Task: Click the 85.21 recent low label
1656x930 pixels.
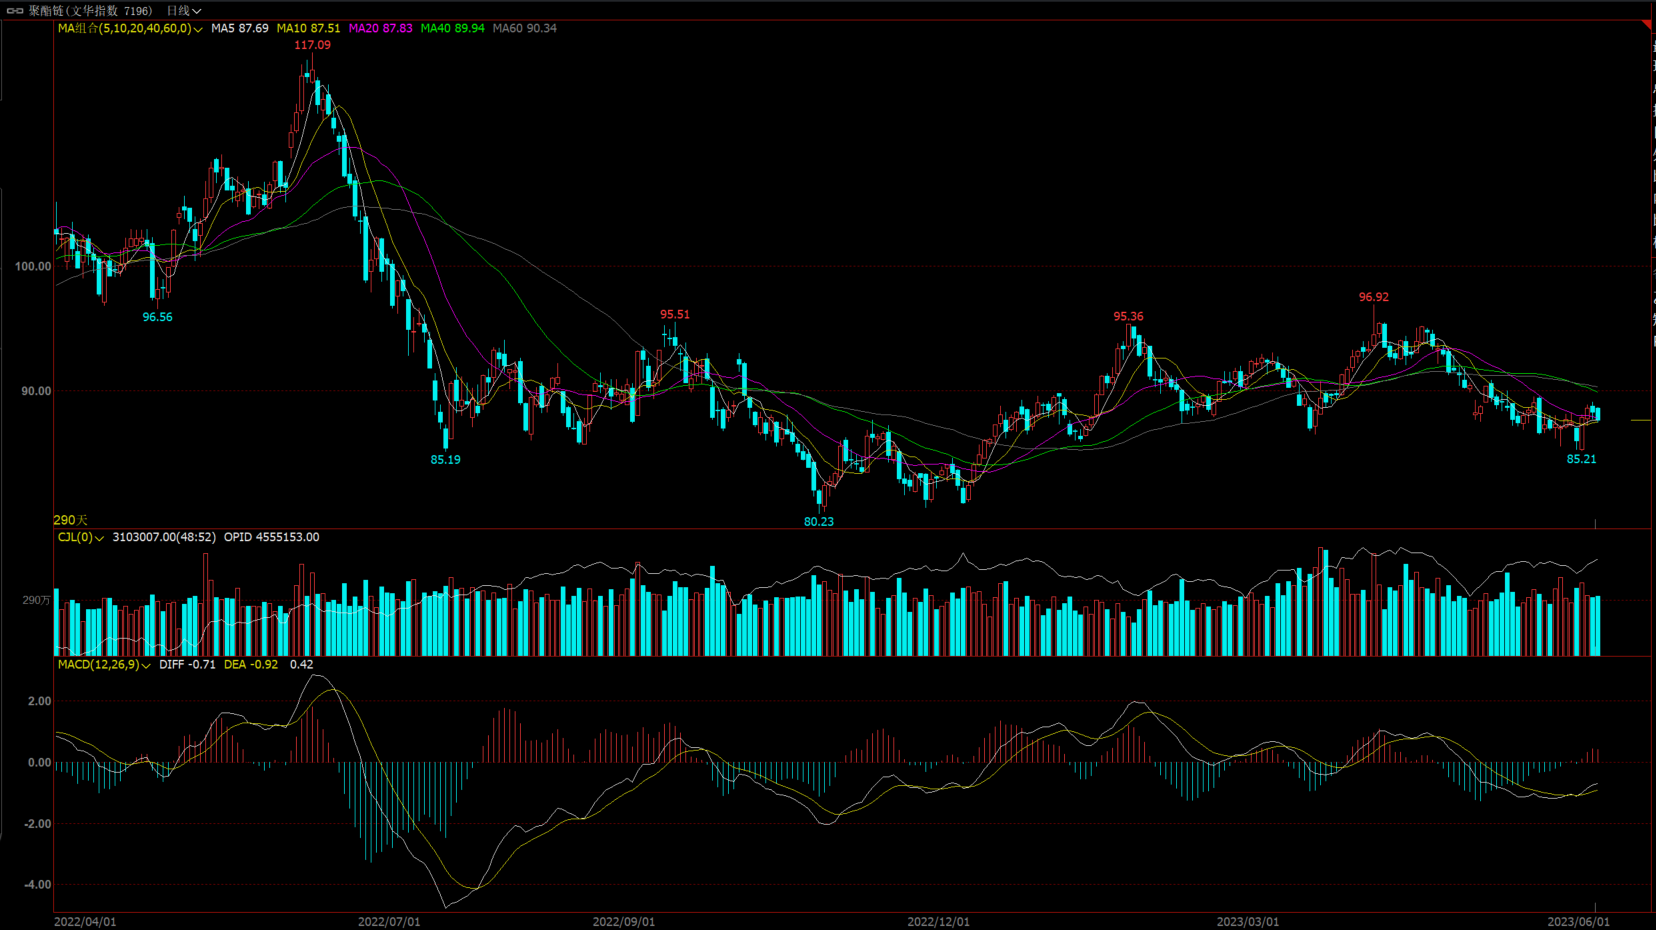Action: click(x=1582, y=459)
